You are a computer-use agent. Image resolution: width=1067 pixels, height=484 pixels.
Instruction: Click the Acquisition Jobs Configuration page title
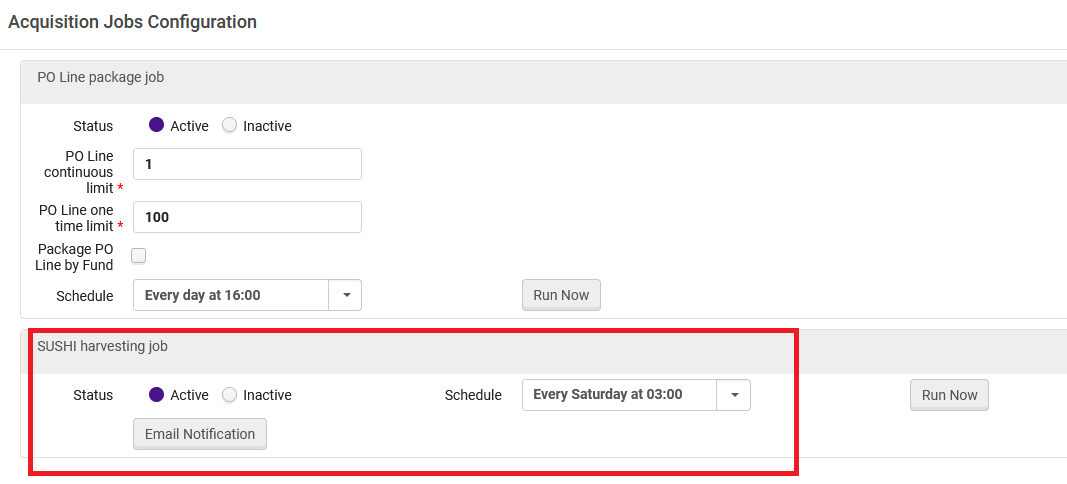tap(132, 22)
